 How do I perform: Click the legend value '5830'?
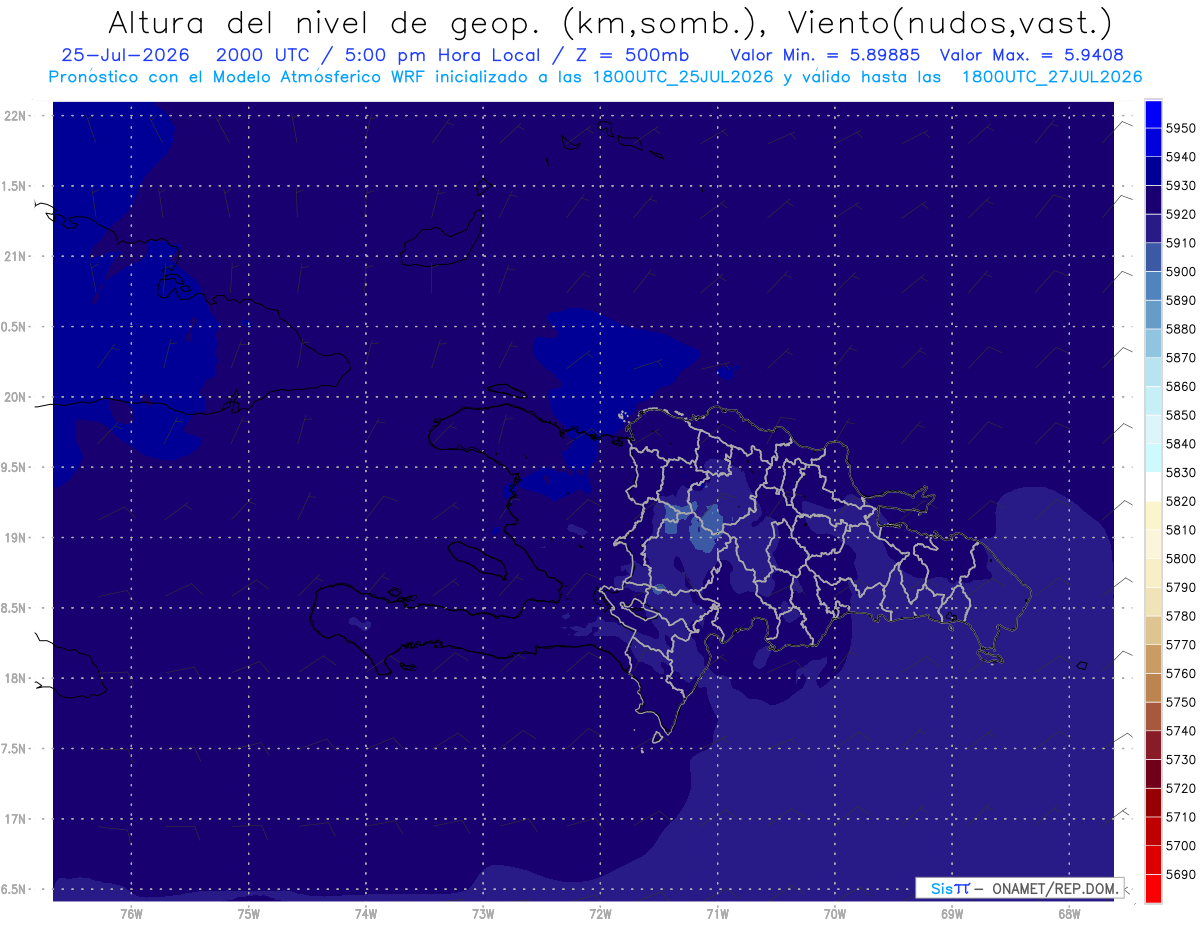point(1181,472)
